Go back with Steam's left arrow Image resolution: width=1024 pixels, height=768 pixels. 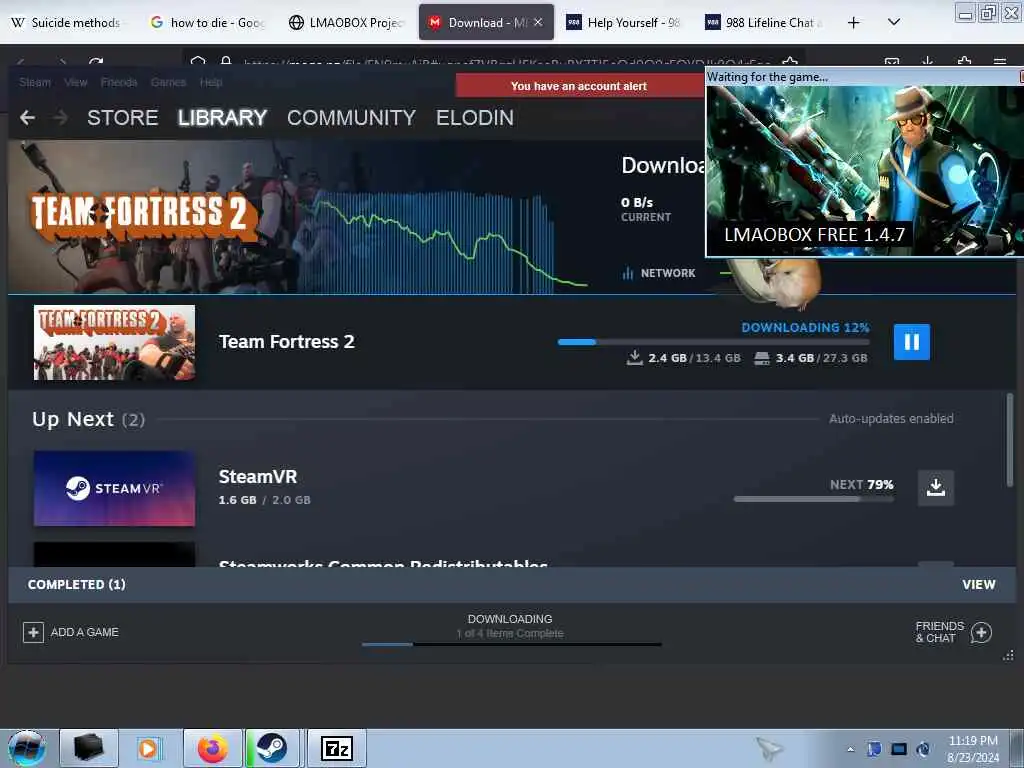(x=27, y=118)
